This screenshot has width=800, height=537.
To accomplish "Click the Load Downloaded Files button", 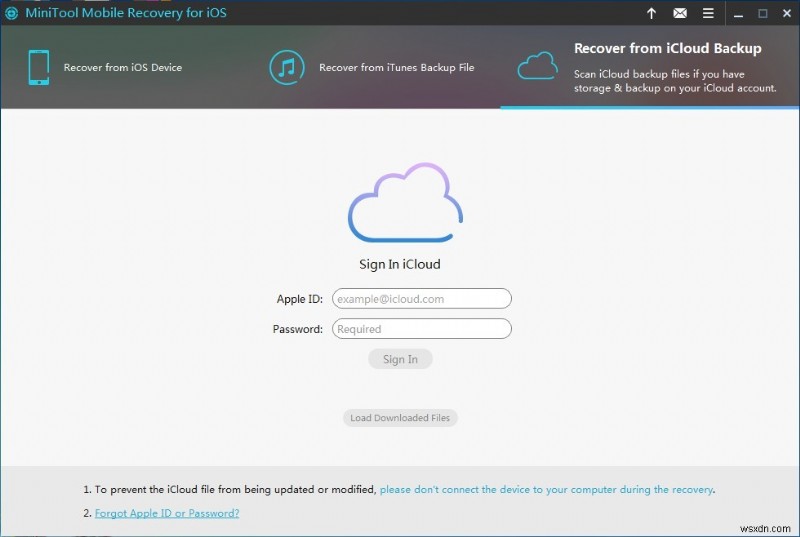I will [x=400, y=418].
